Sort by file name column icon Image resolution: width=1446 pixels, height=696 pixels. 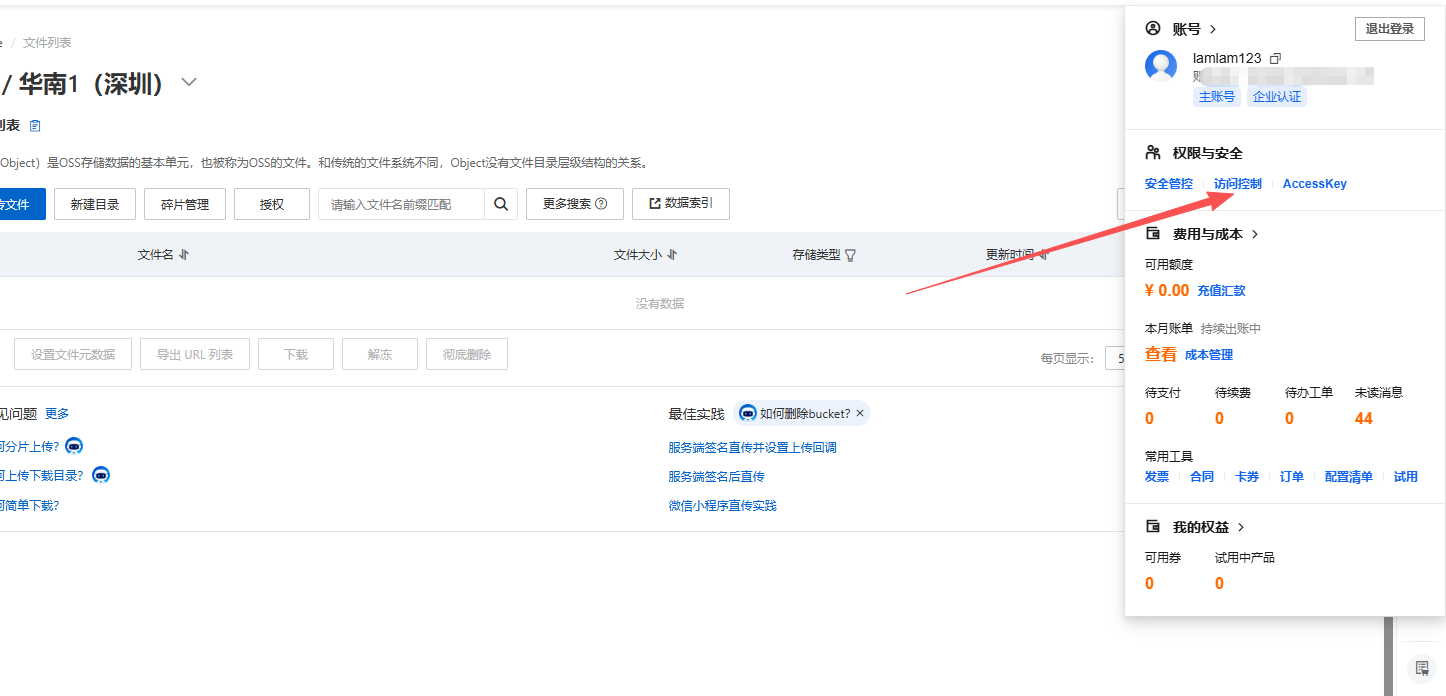pyautogui.click(x=184, y=255)
